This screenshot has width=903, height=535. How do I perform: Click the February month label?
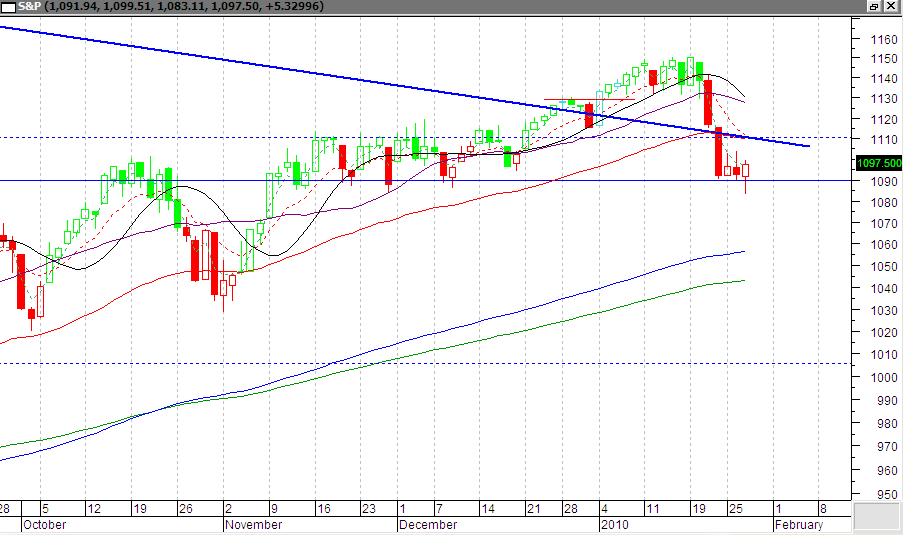[x=799, y=525]
